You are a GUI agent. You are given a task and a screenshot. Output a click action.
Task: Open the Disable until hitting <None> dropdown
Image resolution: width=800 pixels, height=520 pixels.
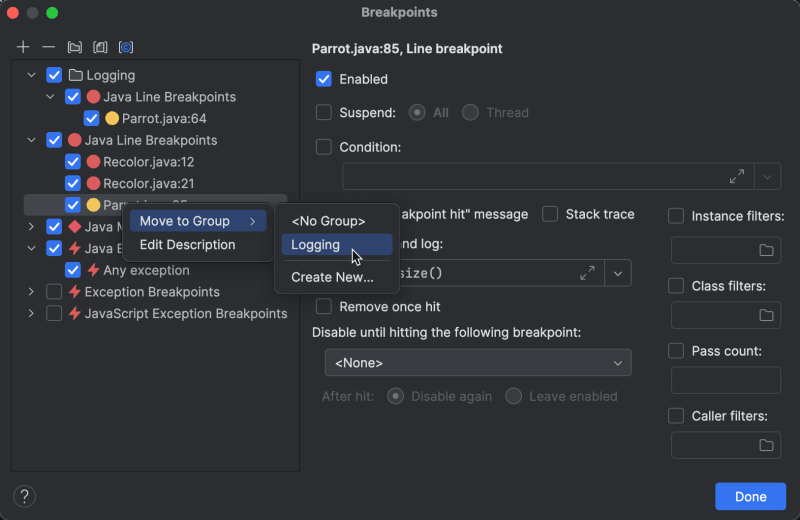point(478,363)
